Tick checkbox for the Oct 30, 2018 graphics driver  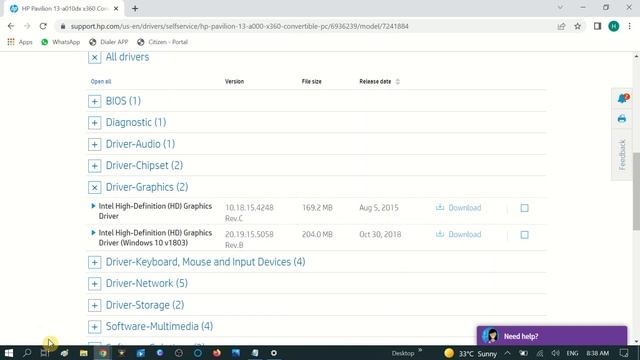(x=524, y=235)
